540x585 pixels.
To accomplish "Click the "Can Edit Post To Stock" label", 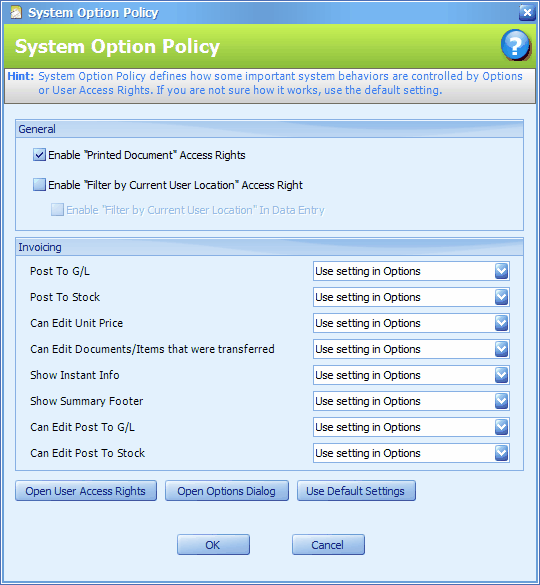I will point(88,453).
